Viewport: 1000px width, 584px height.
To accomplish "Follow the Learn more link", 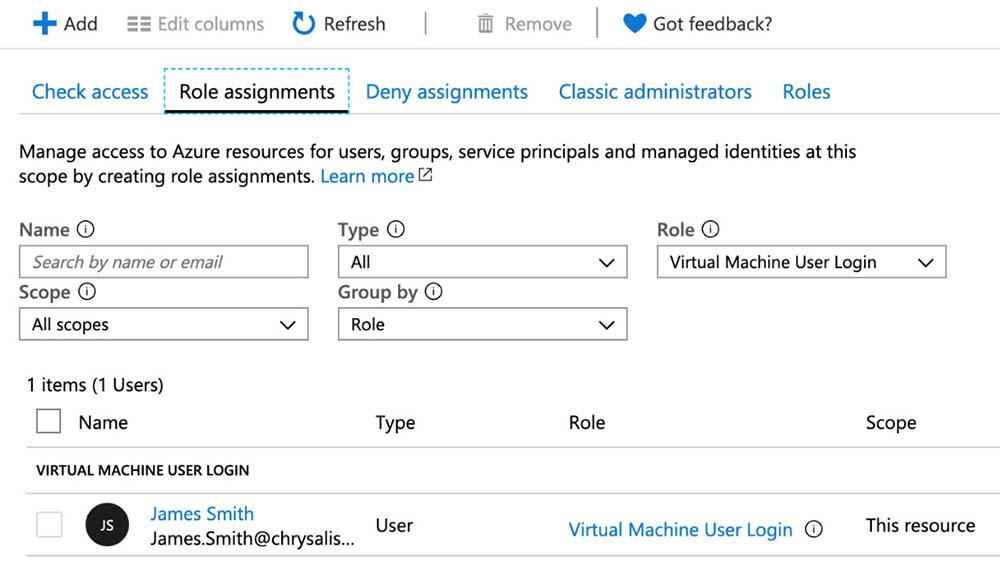I will coord(367,176).
